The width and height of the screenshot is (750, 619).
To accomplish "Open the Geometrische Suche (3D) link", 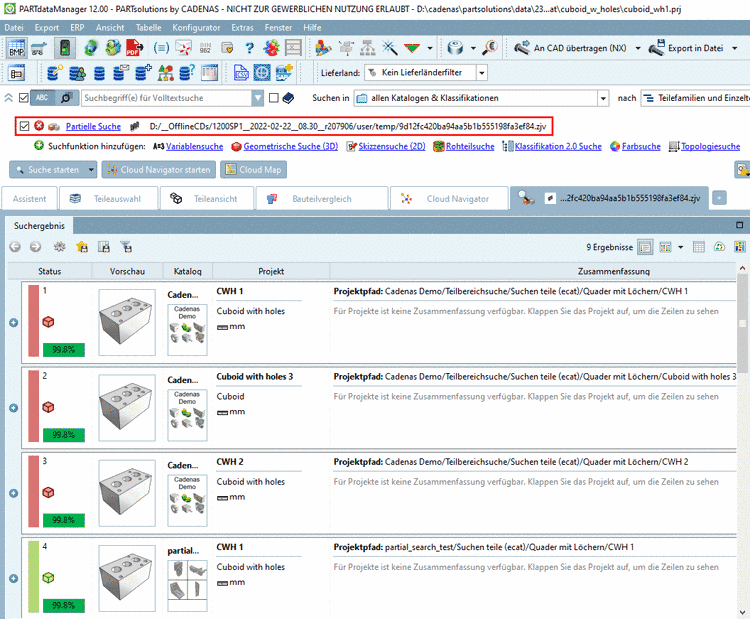I will [290, 146].
